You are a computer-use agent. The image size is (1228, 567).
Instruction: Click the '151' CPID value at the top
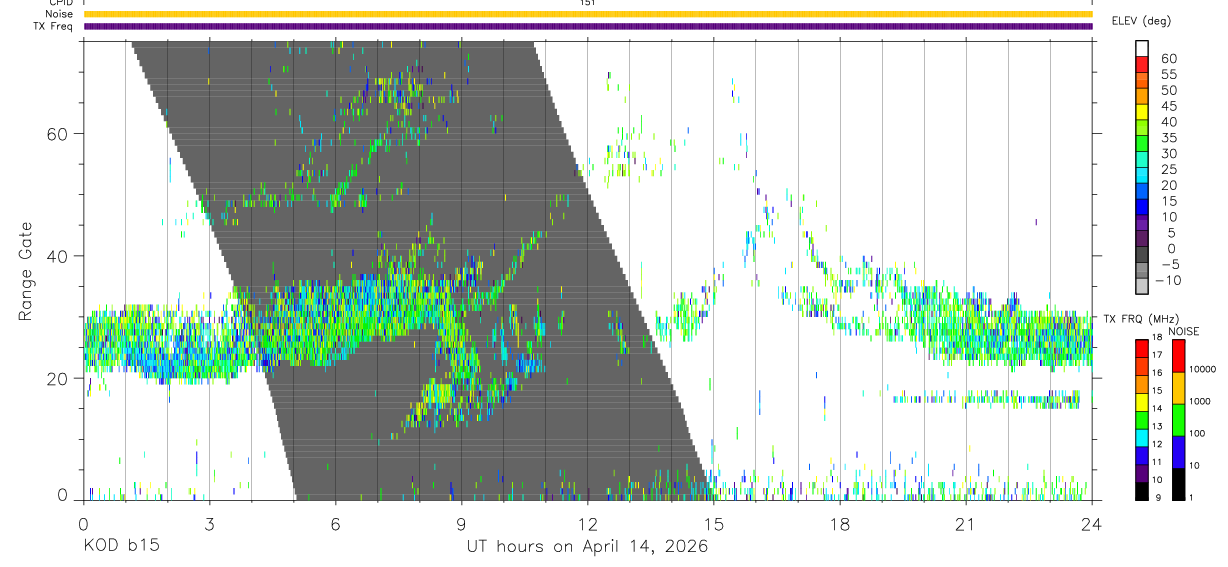coord(587,3)
